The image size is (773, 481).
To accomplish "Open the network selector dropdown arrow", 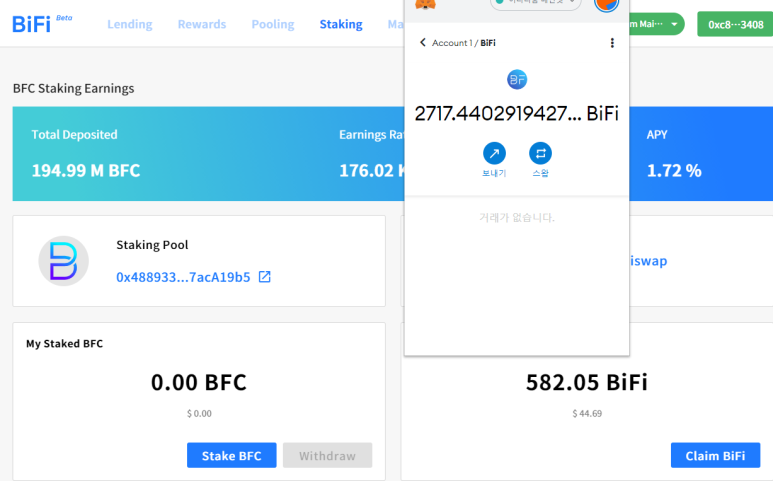I will coord(674,24).
